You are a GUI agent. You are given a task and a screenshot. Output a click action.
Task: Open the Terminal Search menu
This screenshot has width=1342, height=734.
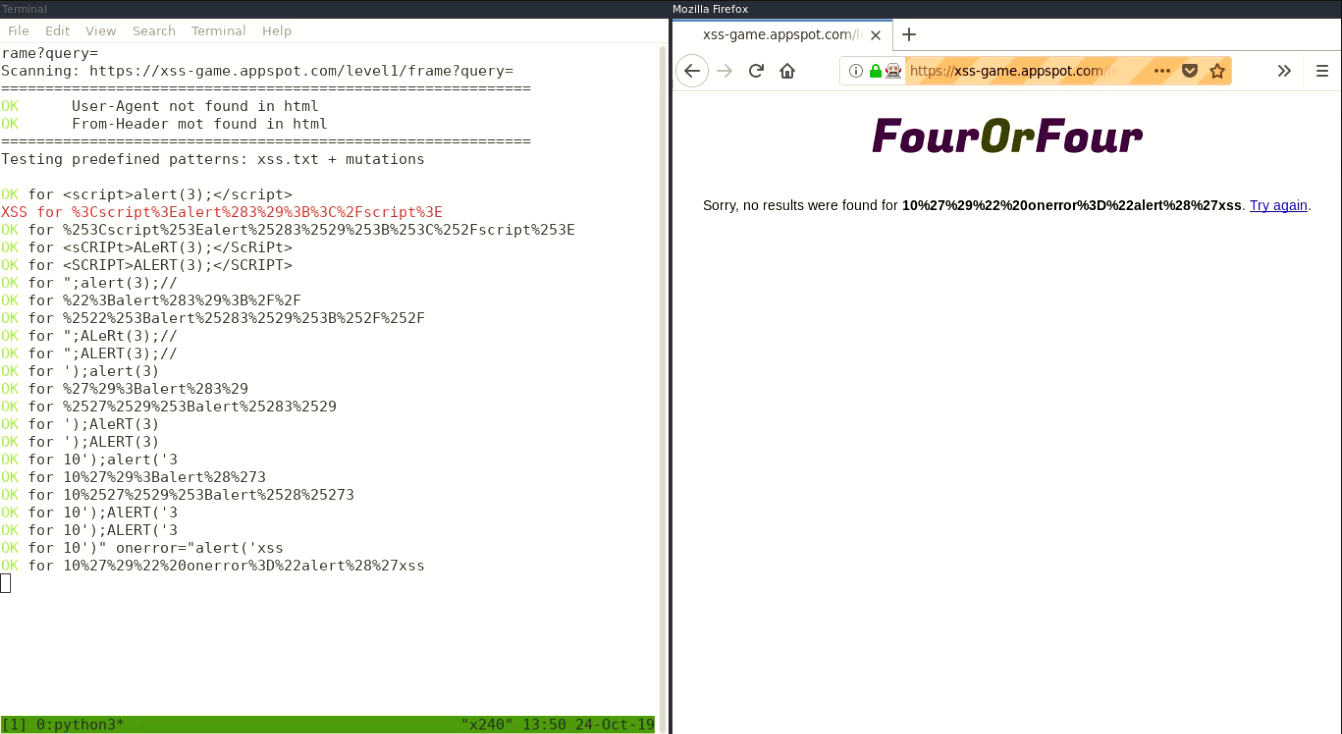point(154,31)
